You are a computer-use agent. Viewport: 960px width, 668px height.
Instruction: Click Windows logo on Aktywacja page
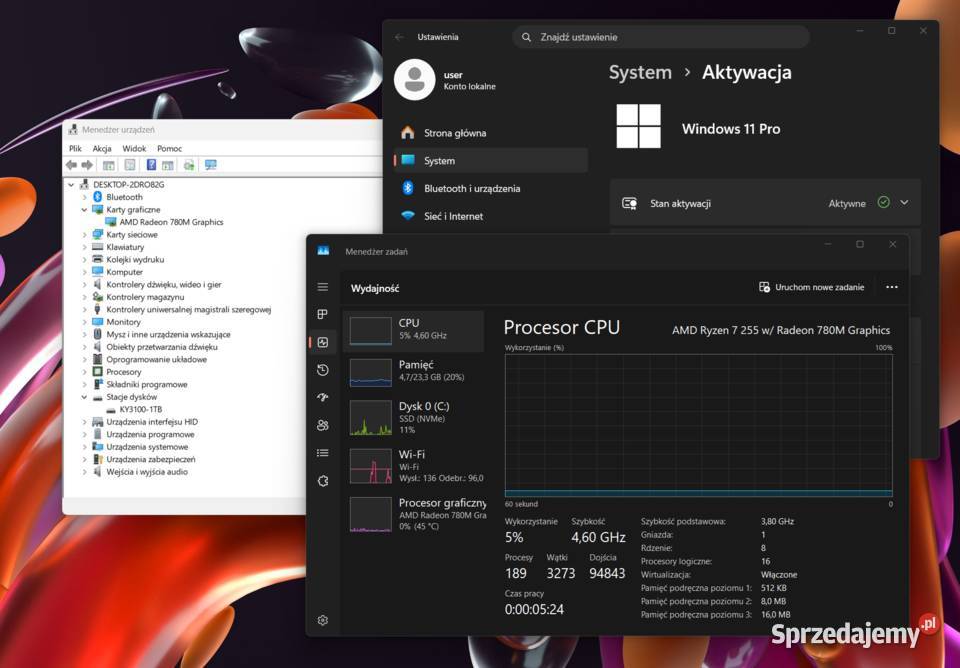tap(638, 126)
